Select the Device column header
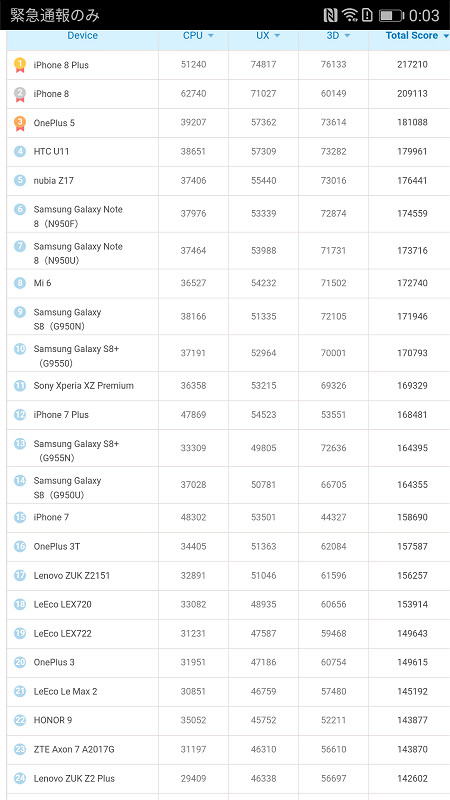 click(x=82, y=36)
